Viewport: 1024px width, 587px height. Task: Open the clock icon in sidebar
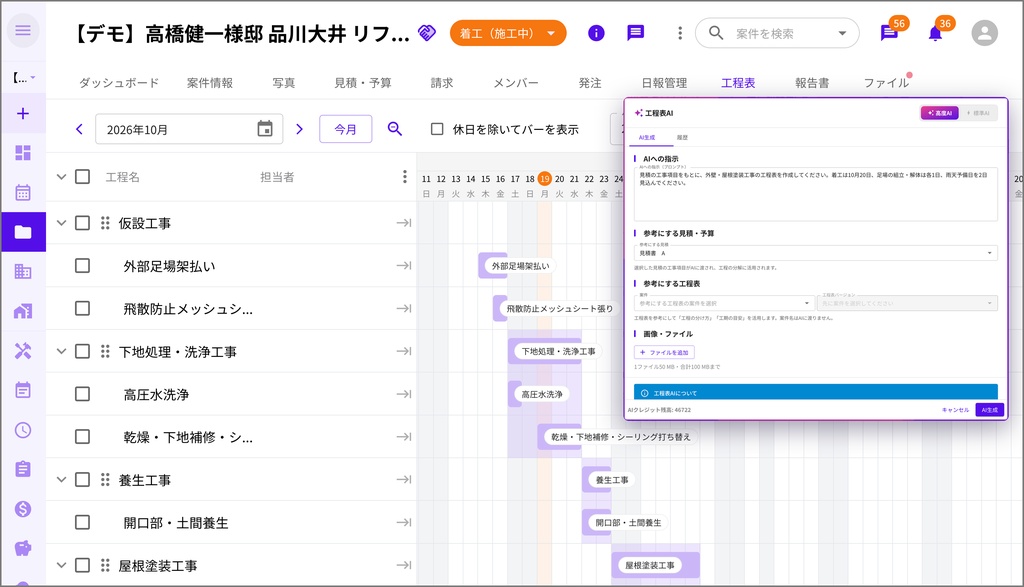click(x=23, y=430)
